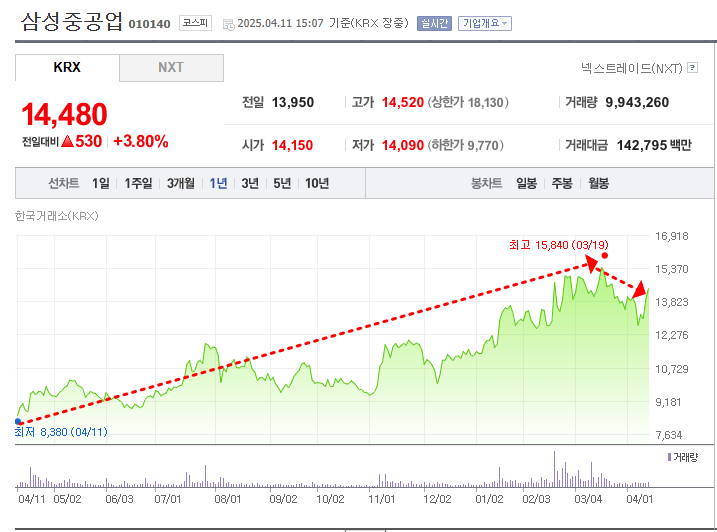The image size is (717, 532).
Task: Click the 상한가 18,130 text
Action: click(x=468, y=102)
